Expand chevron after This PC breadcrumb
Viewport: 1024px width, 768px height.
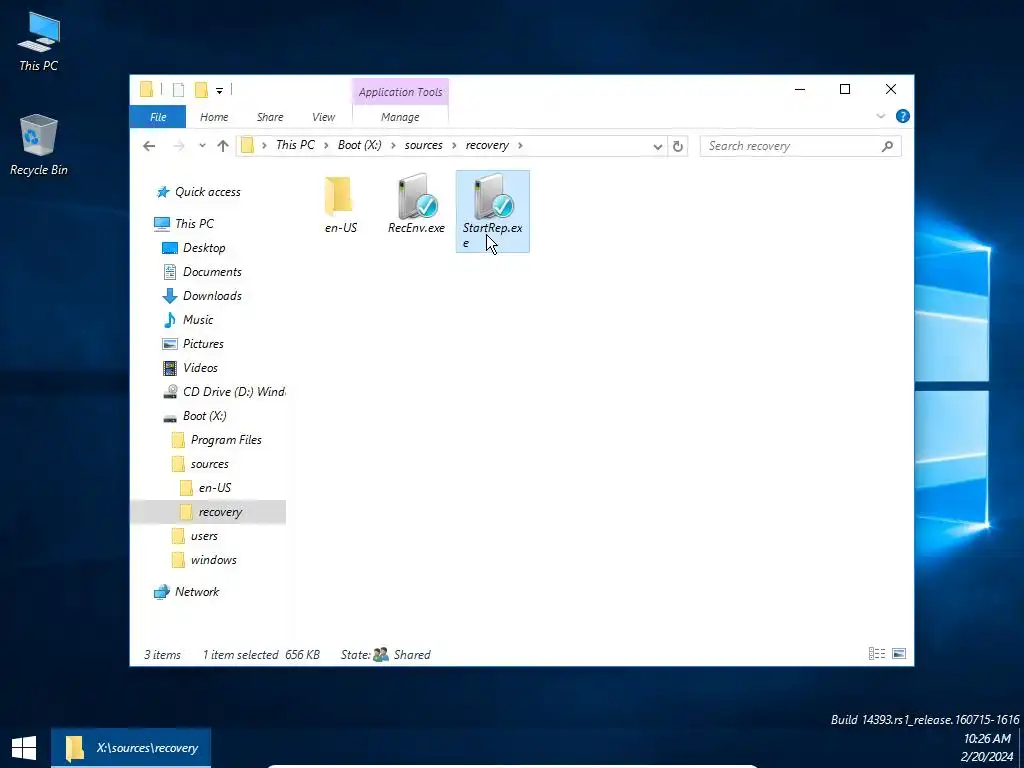[x=327, y=145]
